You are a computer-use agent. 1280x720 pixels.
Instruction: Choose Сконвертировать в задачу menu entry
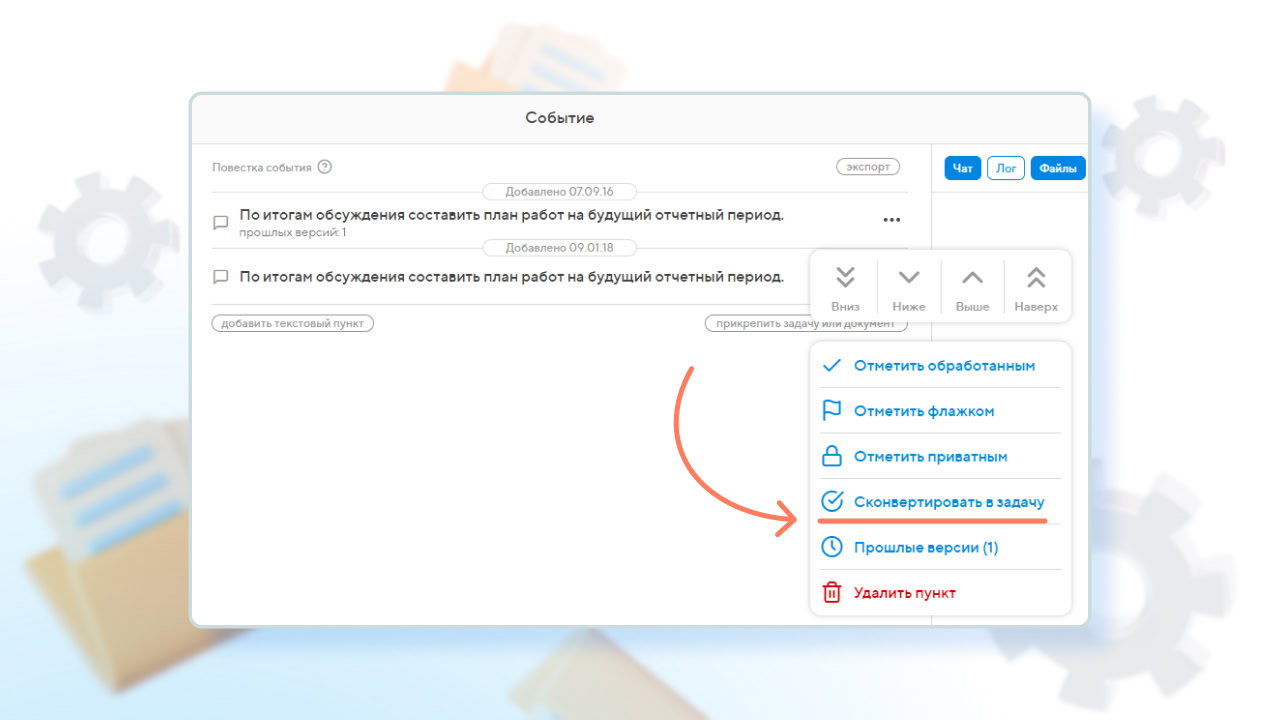pyautogui.click(x=948, y=502)
